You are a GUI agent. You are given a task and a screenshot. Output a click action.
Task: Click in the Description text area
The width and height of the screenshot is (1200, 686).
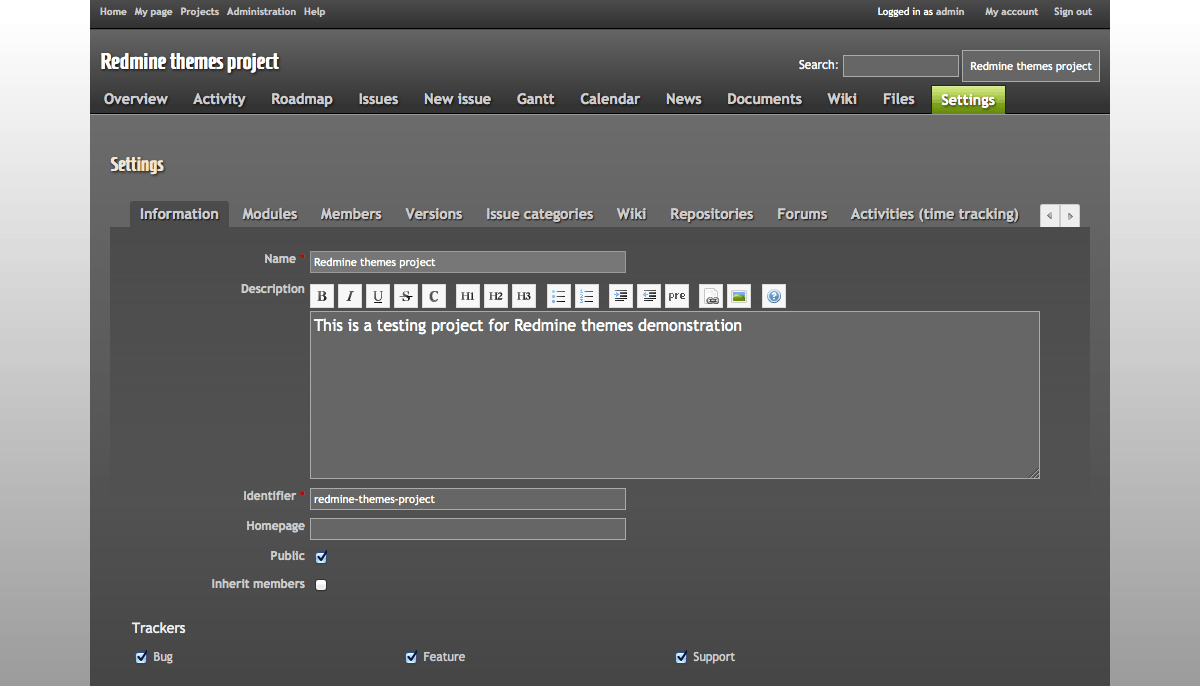tap(675, 395)
